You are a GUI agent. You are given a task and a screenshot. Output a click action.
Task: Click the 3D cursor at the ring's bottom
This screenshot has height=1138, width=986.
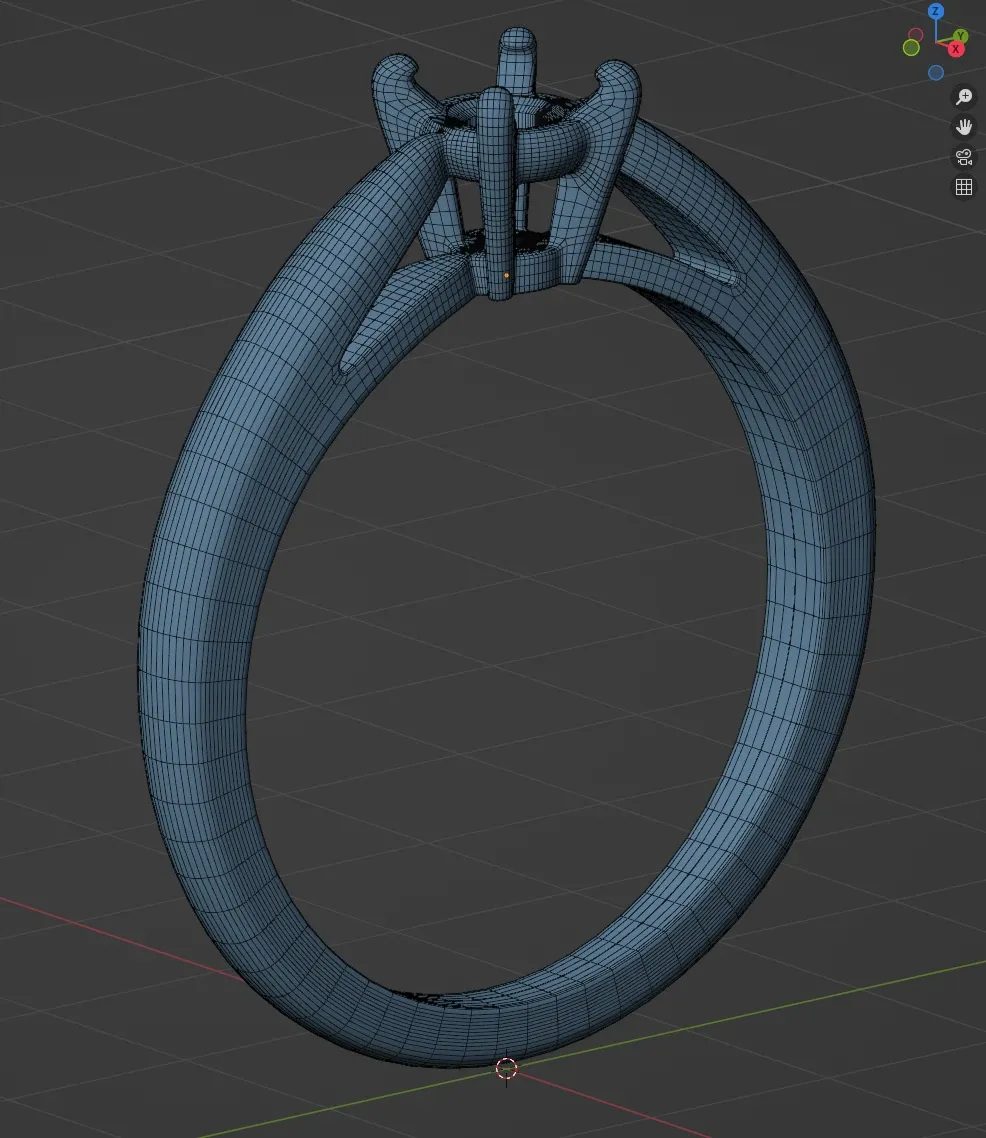pos(506,1068)
